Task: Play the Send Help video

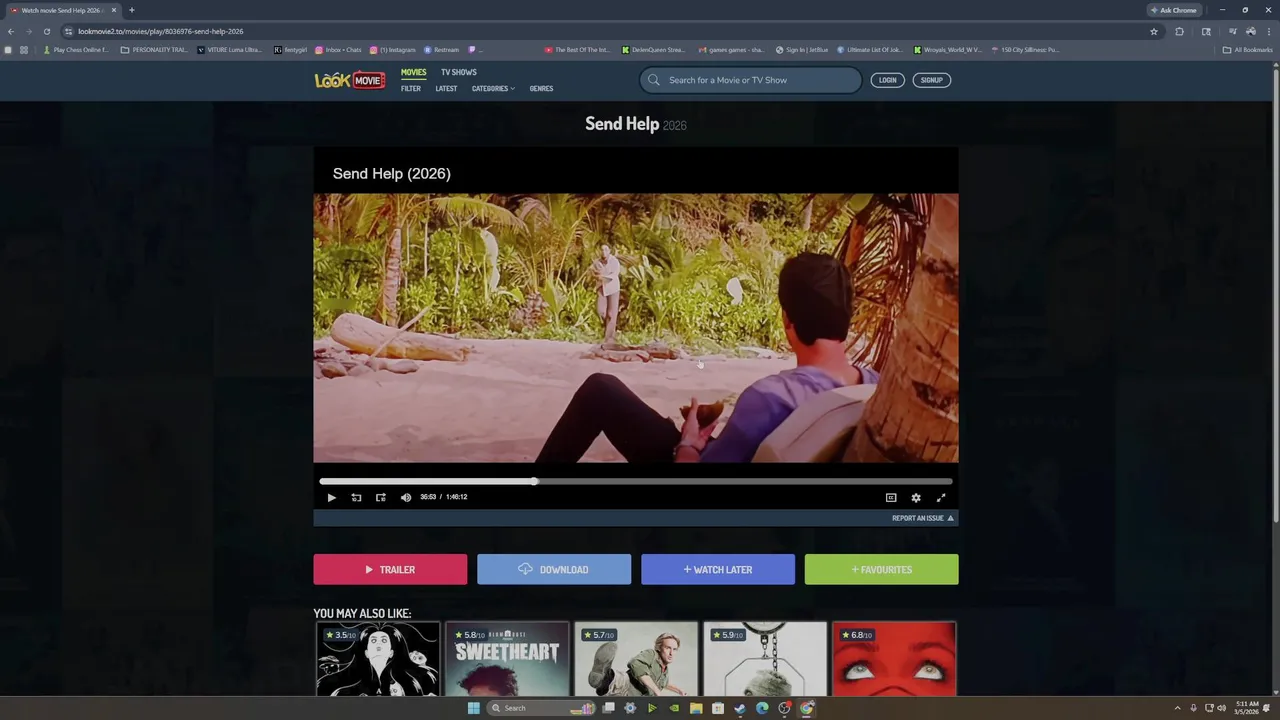Action: pos(332,497)
